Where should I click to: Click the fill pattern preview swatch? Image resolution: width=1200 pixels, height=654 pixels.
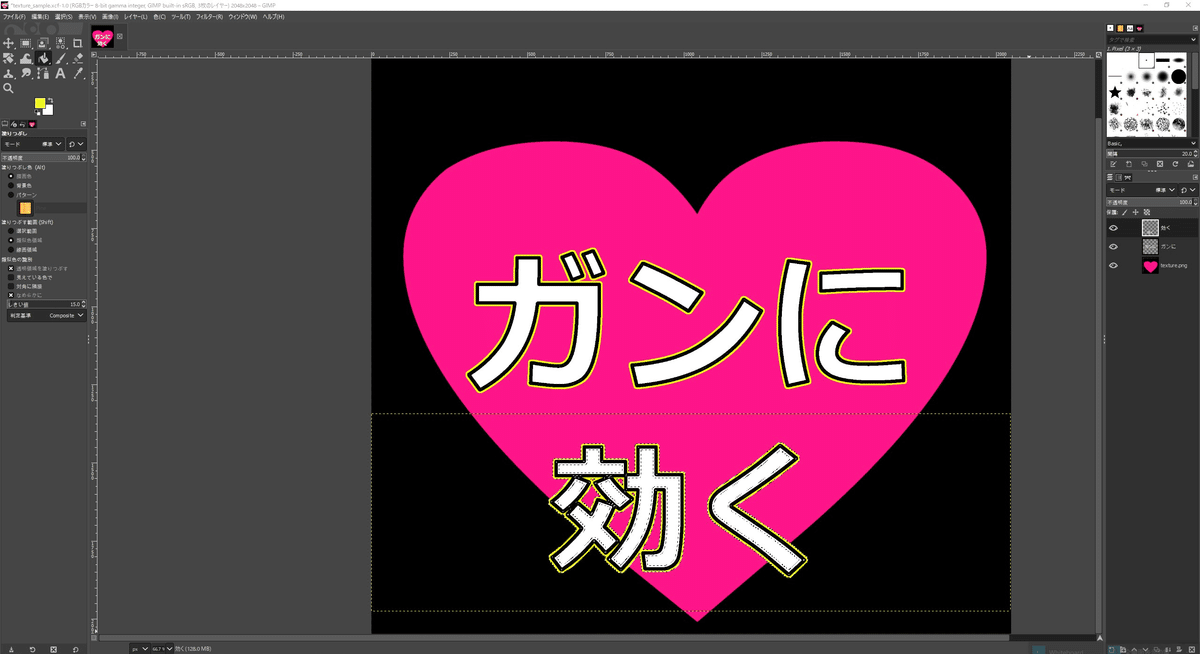[25, 208]
